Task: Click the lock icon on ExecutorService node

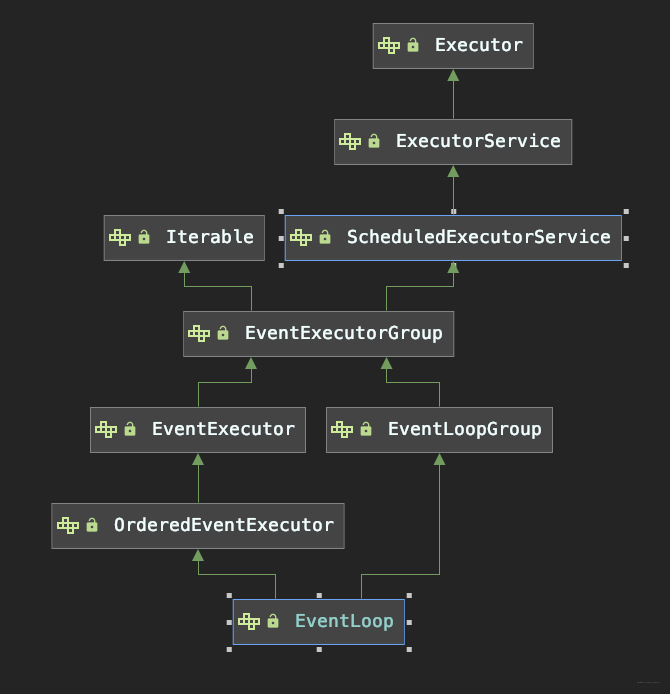Action: click(x=374, y=141)
